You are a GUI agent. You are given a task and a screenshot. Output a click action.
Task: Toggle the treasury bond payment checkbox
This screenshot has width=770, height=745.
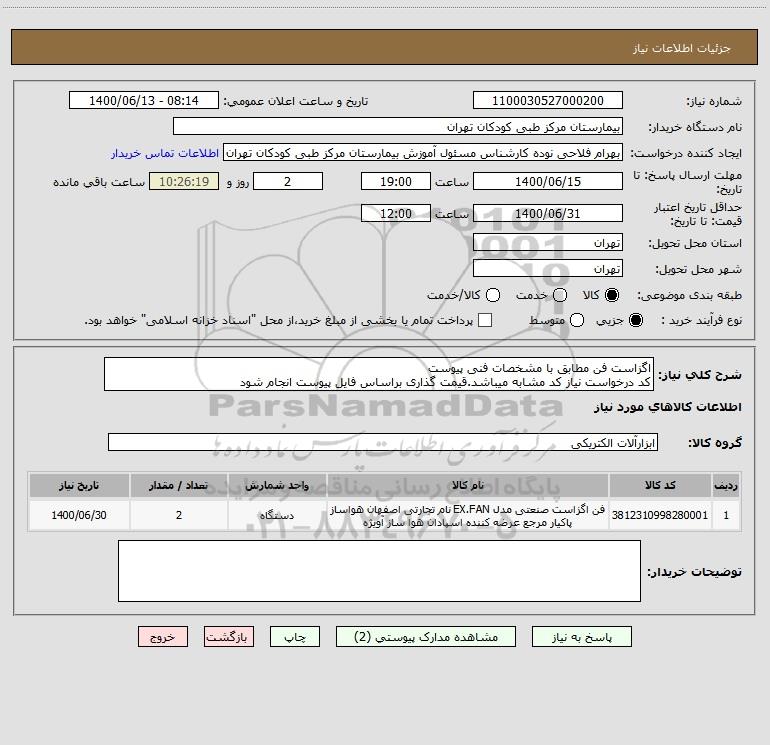[x=485, y=320]
